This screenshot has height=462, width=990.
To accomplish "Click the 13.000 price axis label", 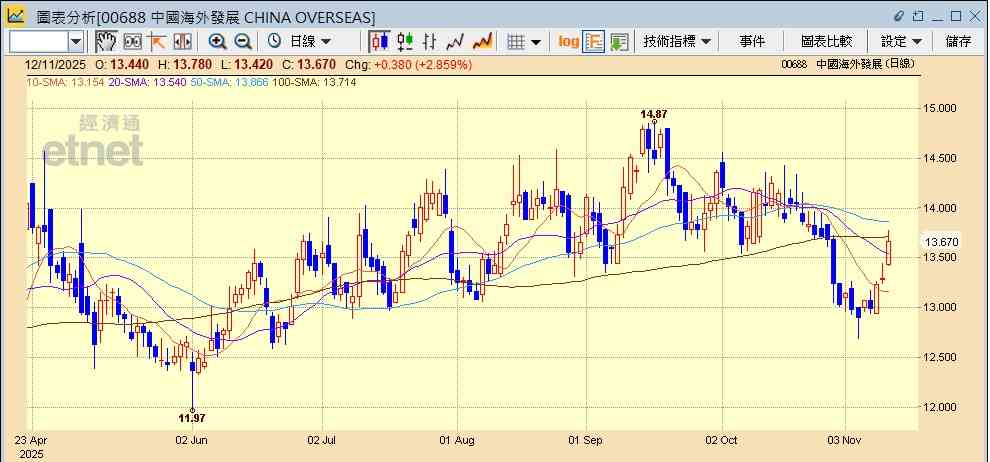I will click(x=940, y=307).
